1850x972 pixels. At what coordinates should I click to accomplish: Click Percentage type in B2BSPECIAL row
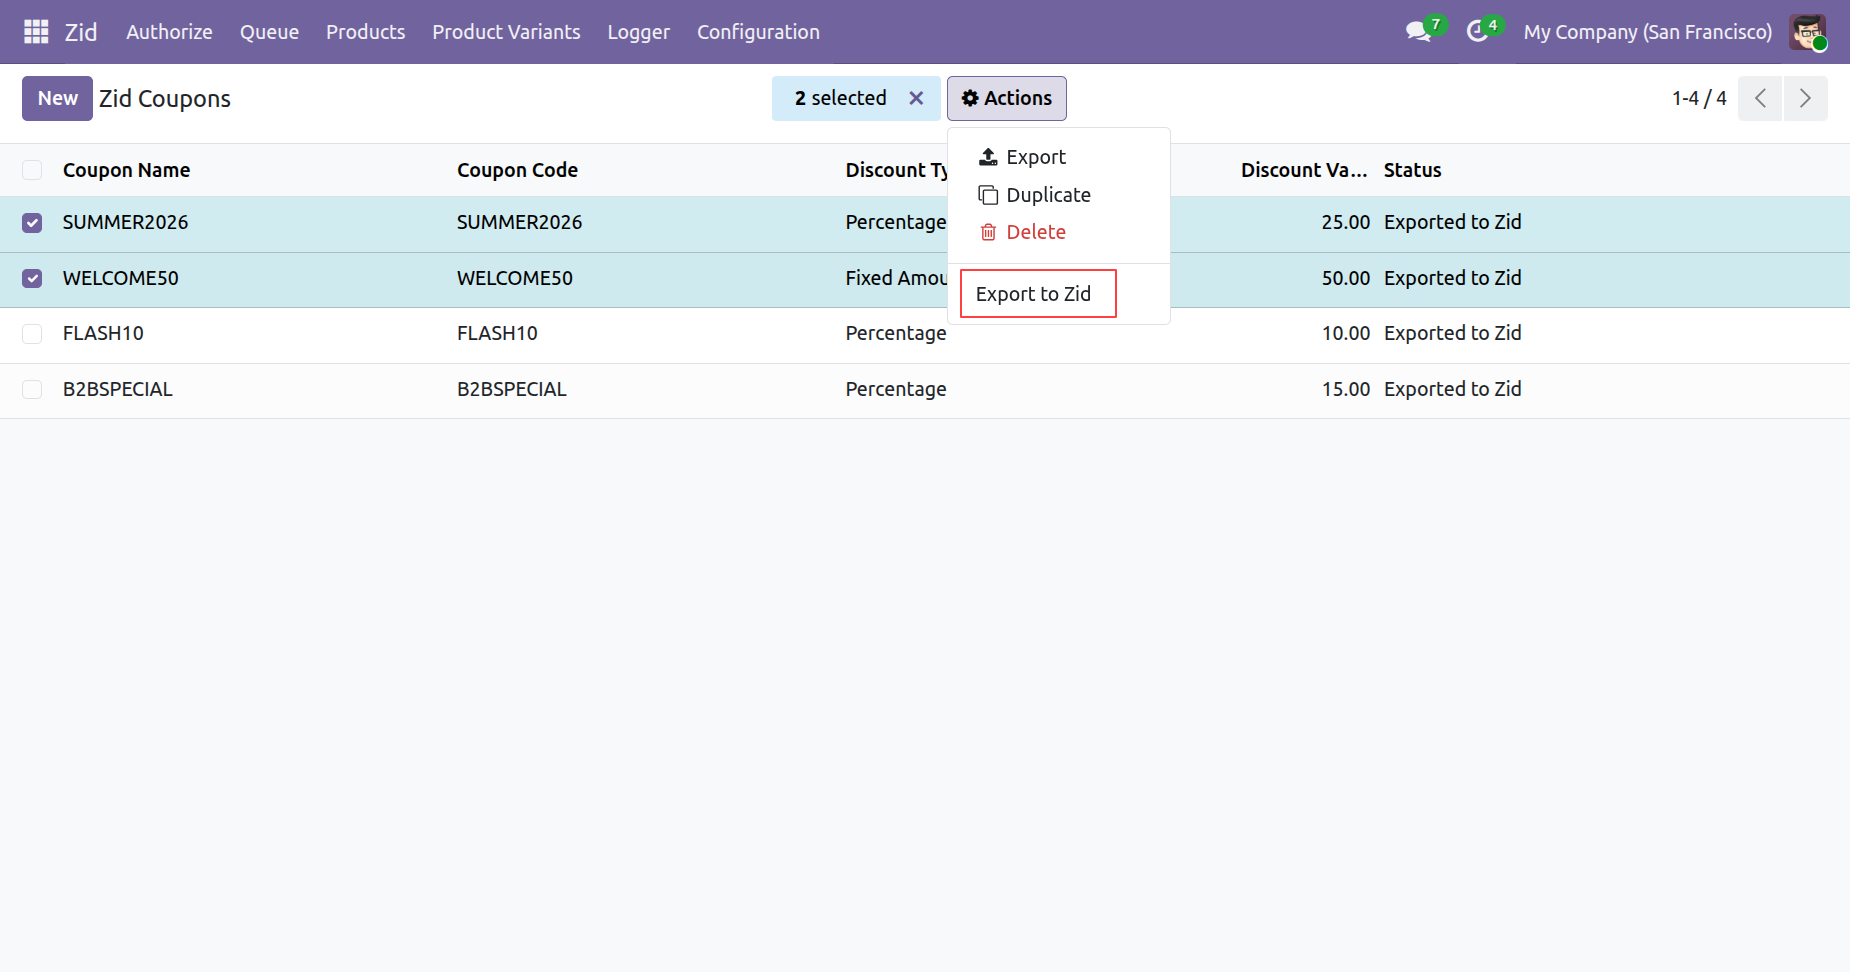[x=896, y=389]
